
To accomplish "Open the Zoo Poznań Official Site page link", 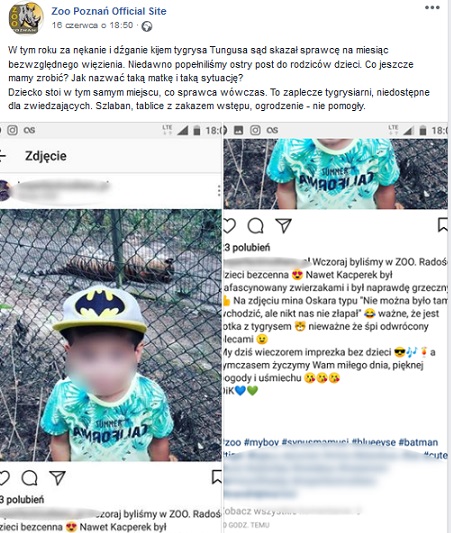I will [x=109, y=11].
